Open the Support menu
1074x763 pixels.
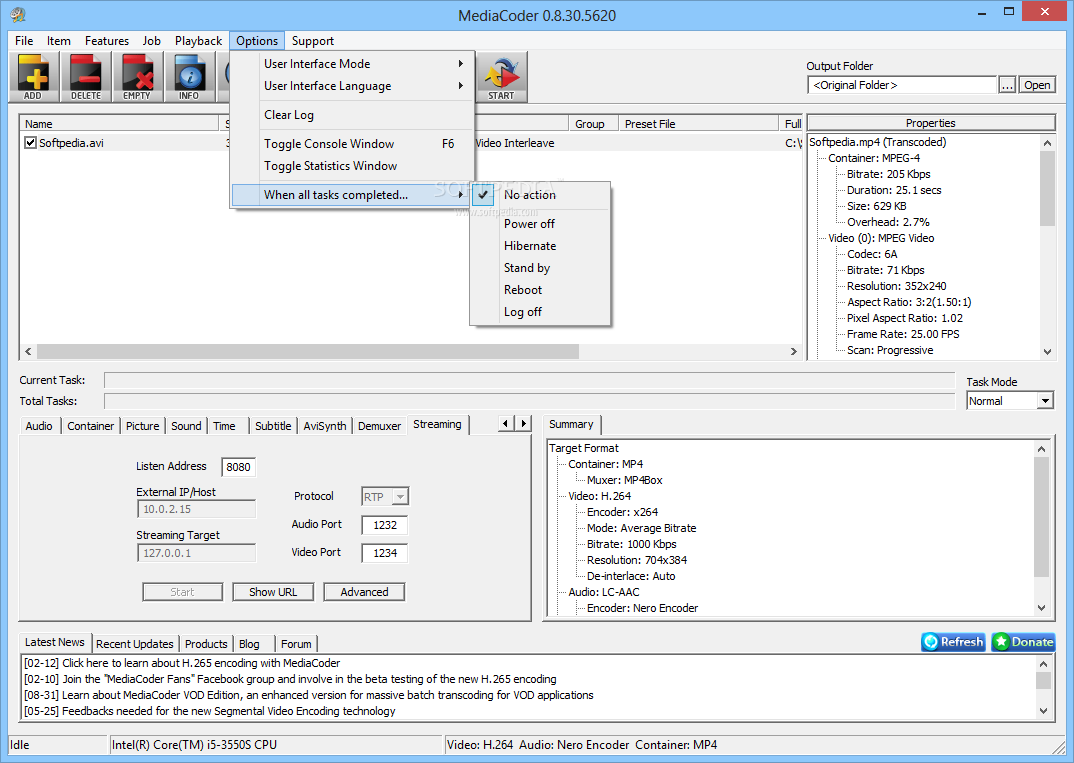pyautogui.click(x=312, y=41)
